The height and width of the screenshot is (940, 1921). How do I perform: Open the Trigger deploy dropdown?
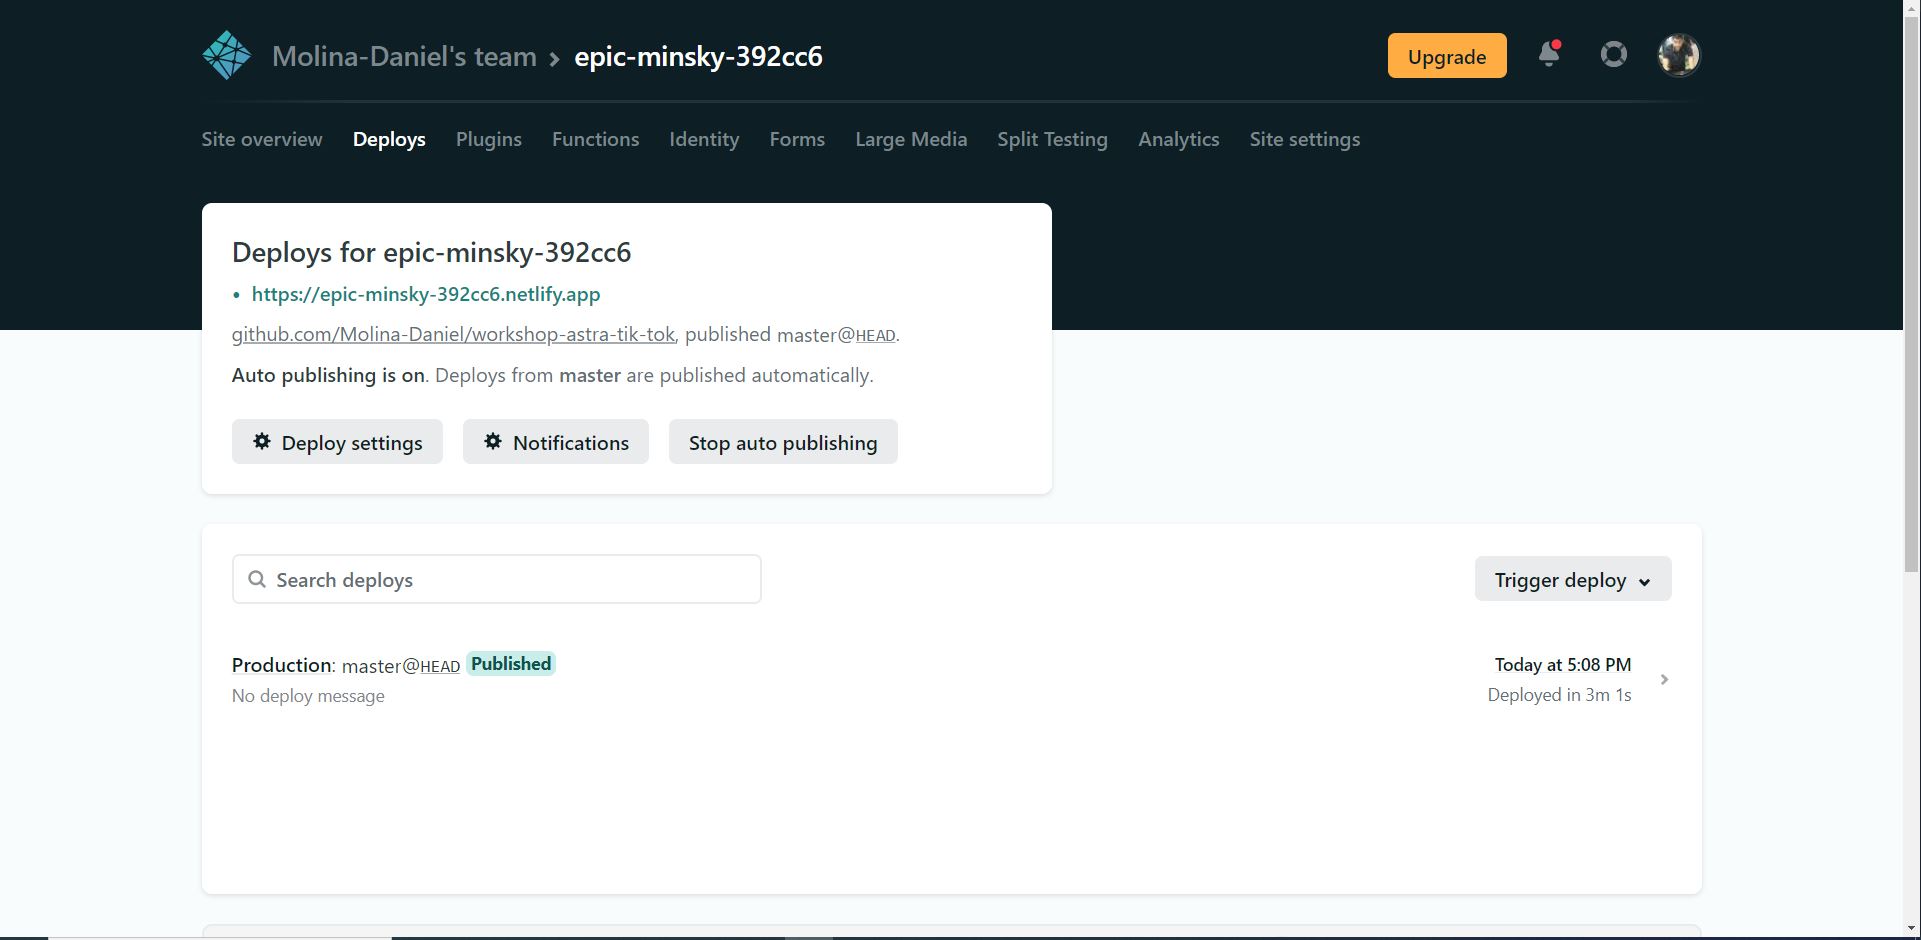pos(1572,579)
